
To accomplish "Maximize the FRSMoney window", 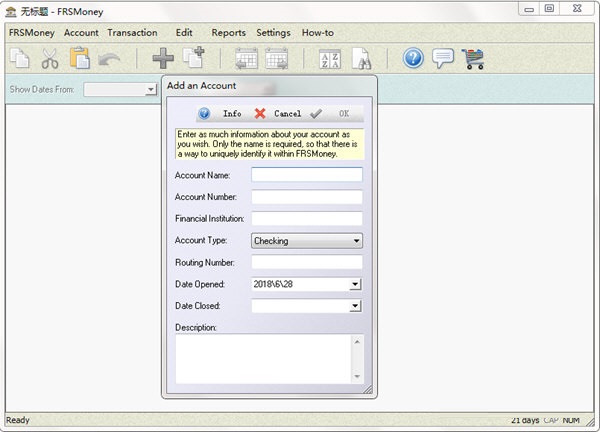I will pos(549,9).
